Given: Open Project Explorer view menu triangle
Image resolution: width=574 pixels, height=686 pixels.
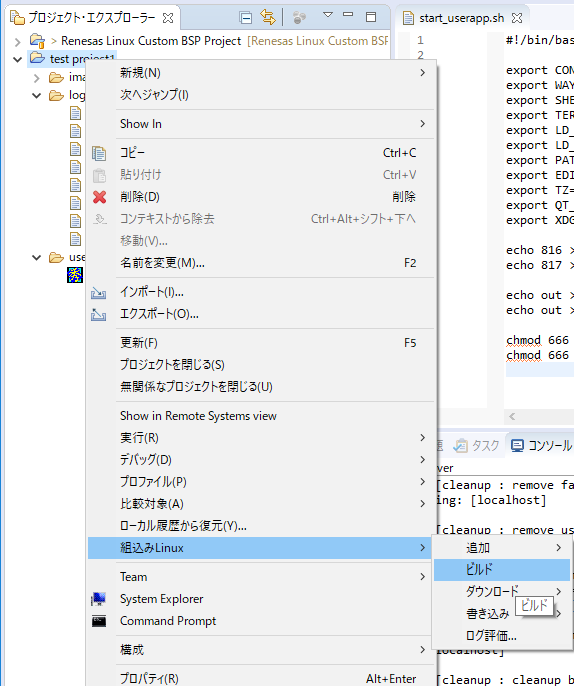Looking at the screenshot, I should pos(328,15).
